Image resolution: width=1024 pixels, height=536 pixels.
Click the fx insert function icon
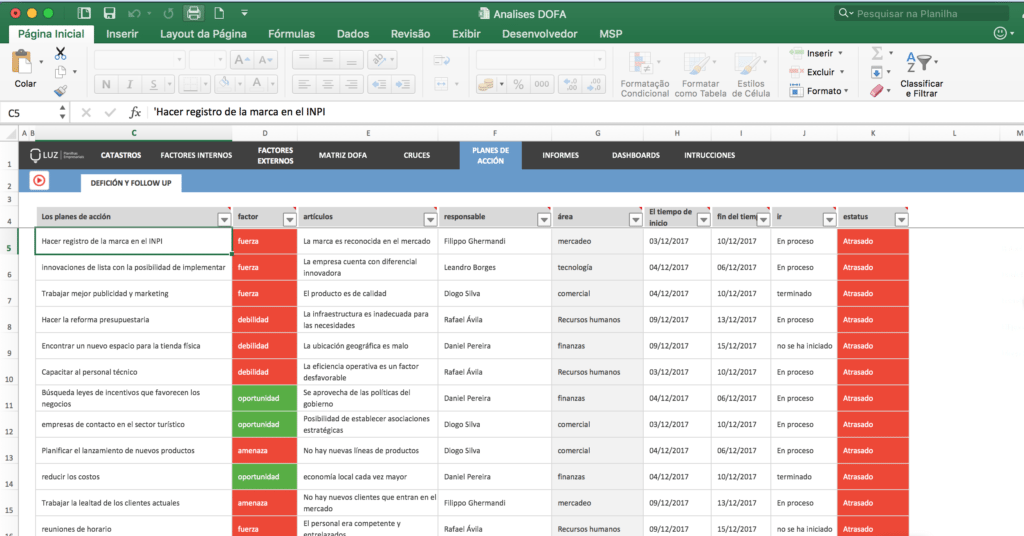point(135,113)
